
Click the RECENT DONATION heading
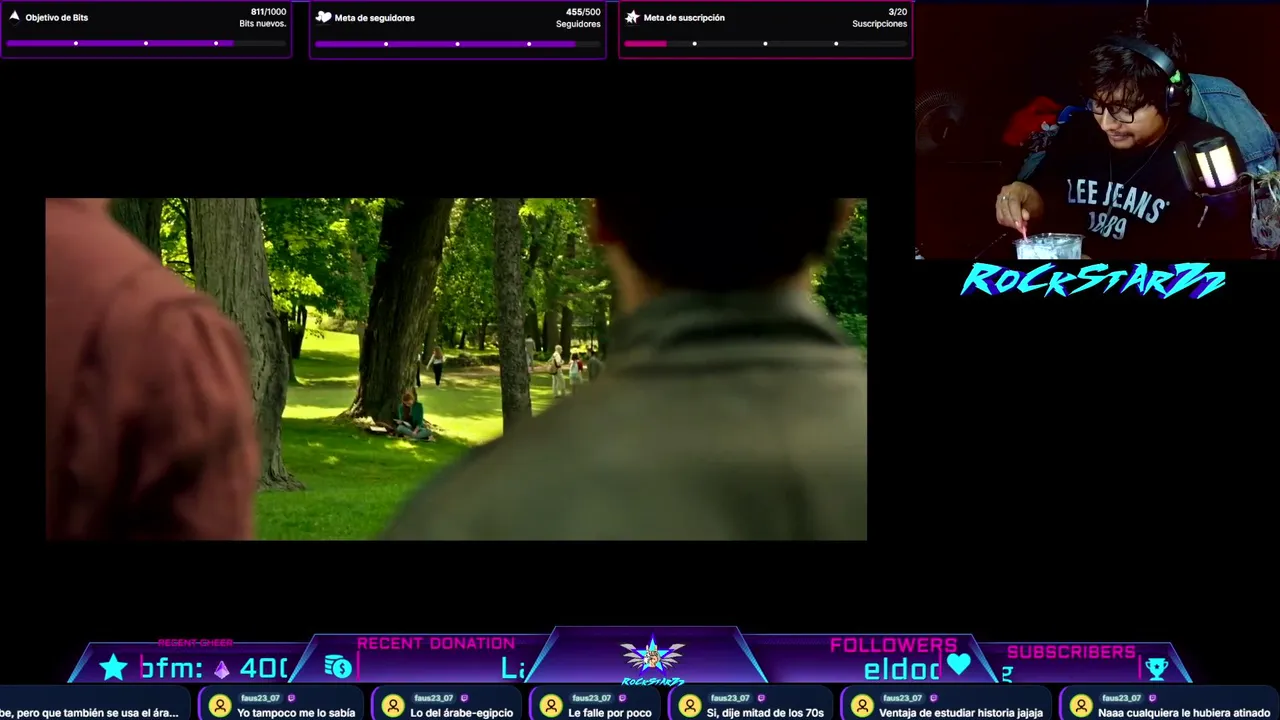(x=436, y=644)
